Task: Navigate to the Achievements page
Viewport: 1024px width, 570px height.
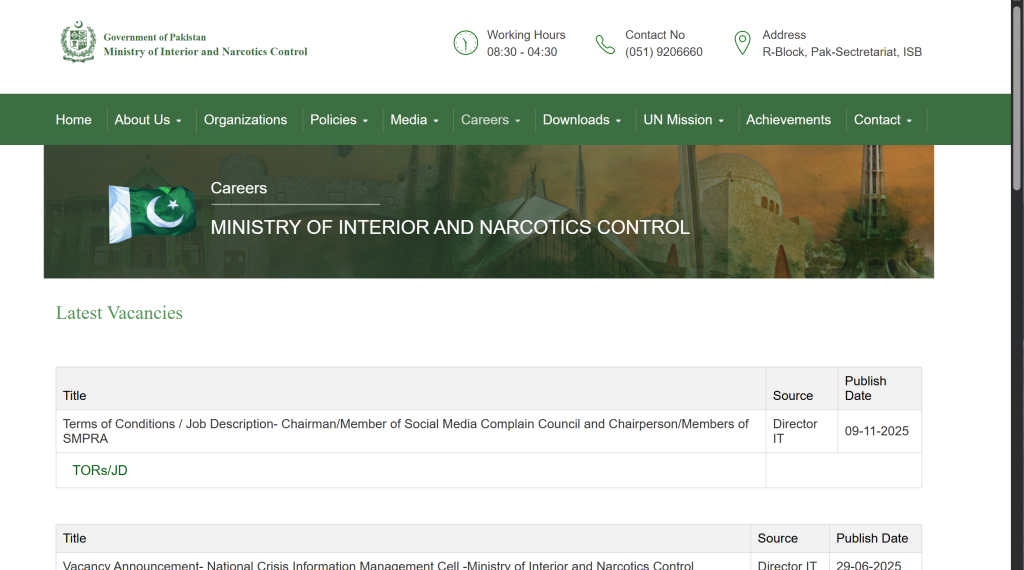Action: coord(788,120)
